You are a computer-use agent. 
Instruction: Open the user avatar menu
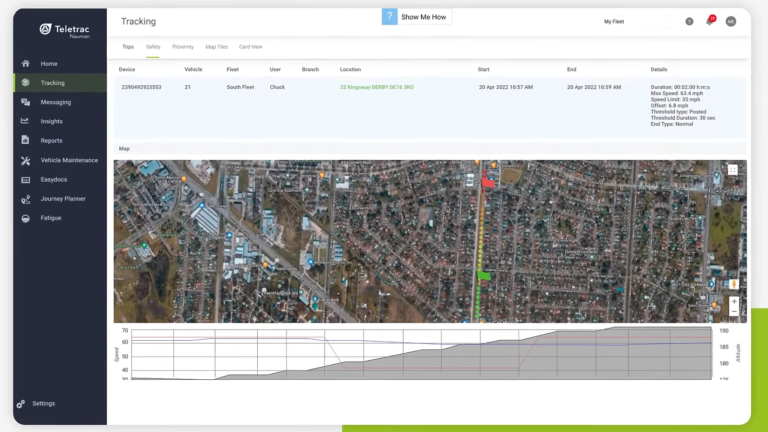pos(731,21)
